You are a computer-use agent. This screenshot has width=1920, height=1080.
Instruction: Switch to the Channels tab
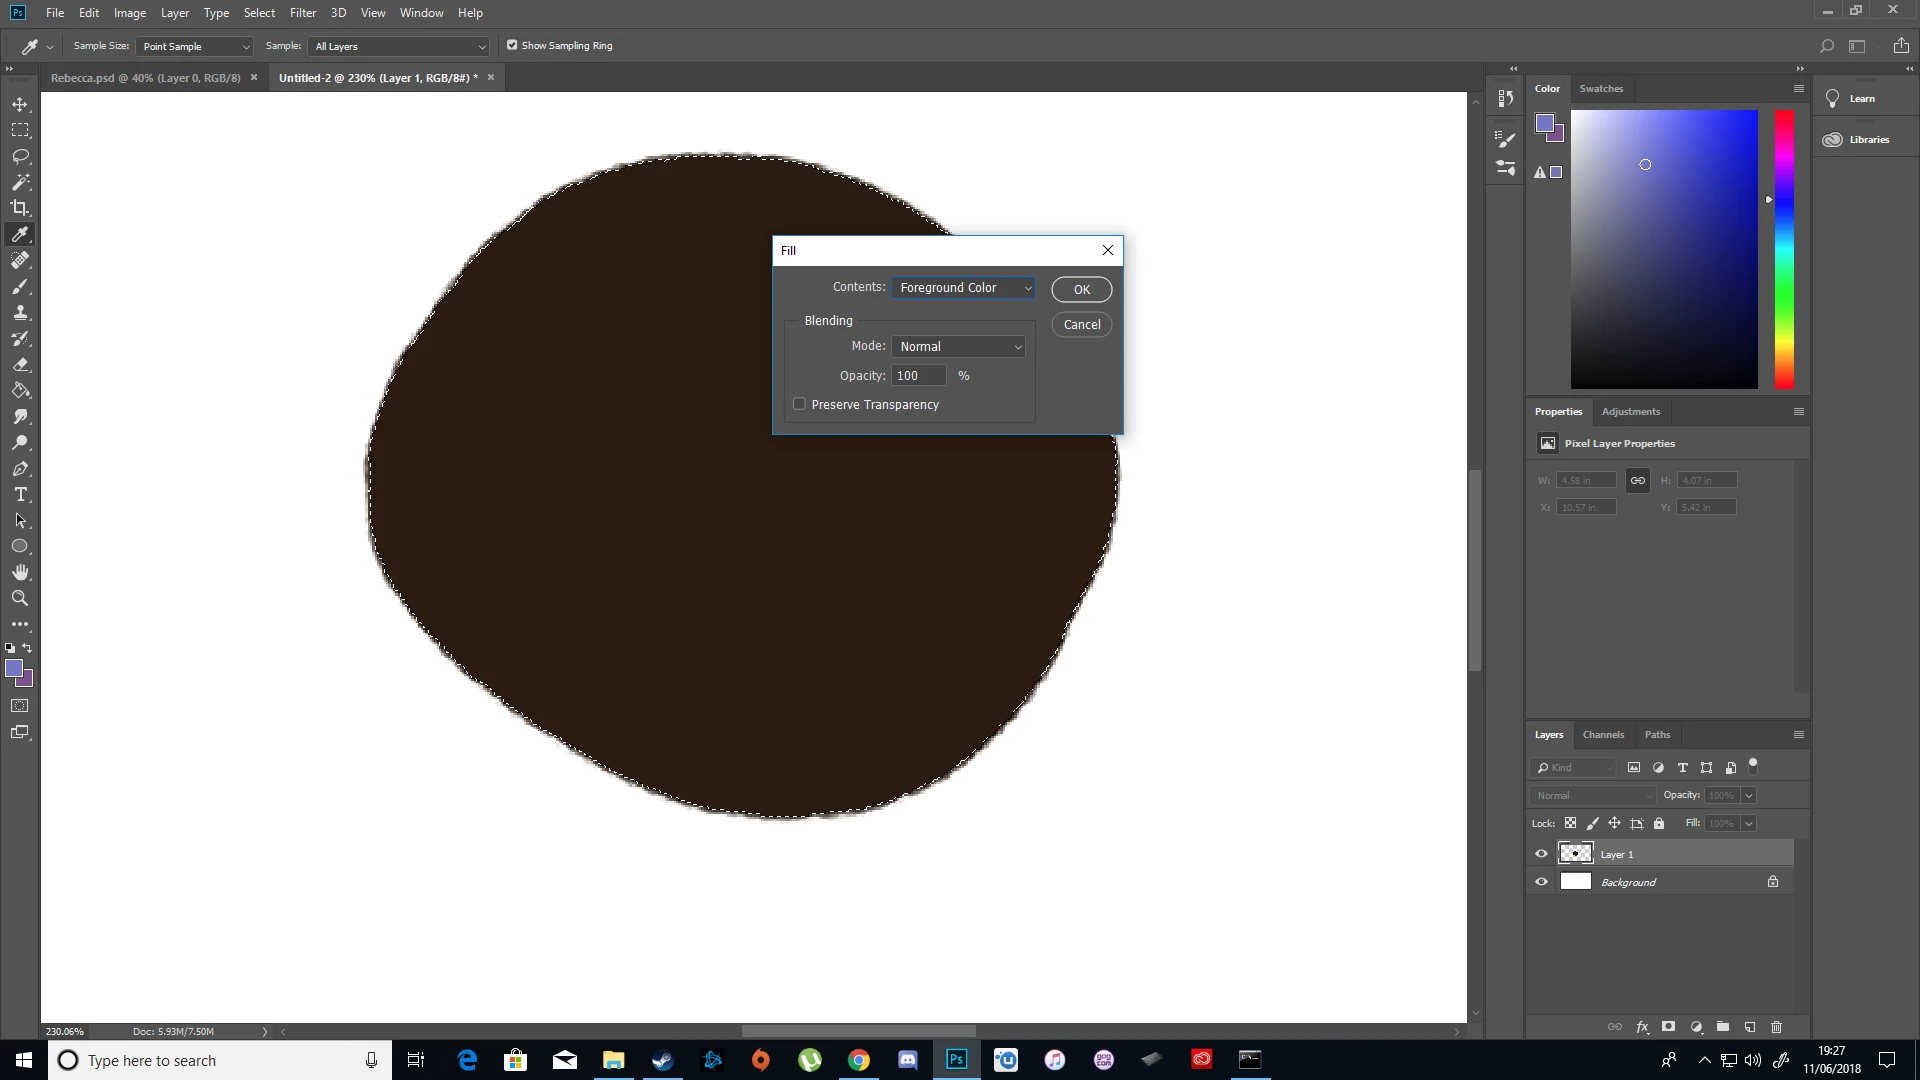tap(1603, 735)
